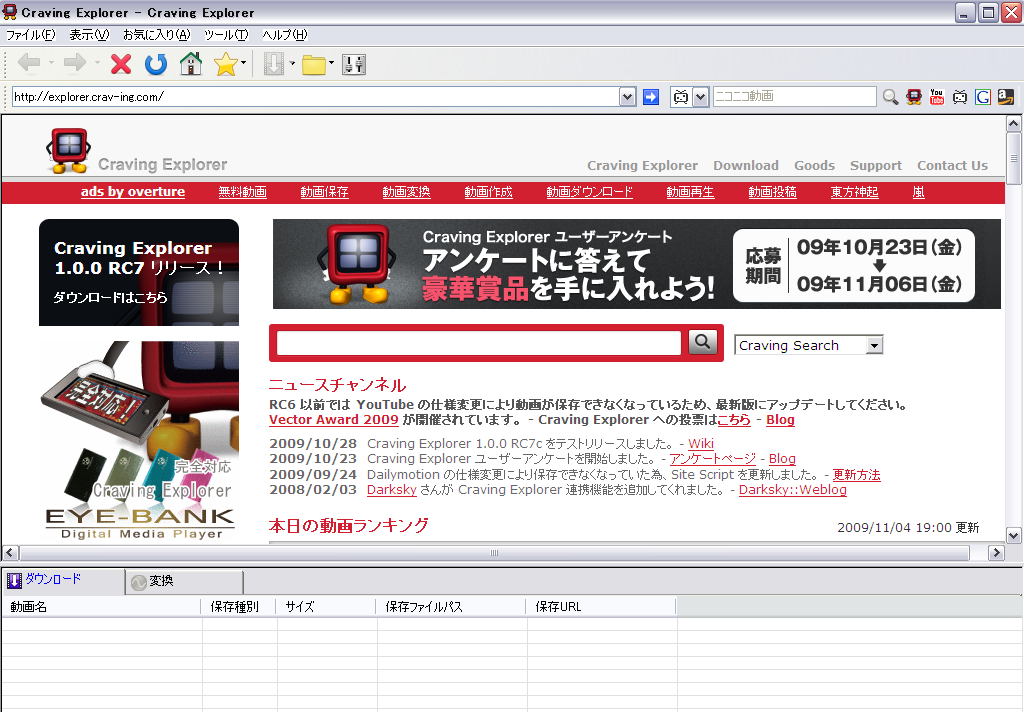
Task: Open ヘルプ(H) menu
Action: coord(284,35)
